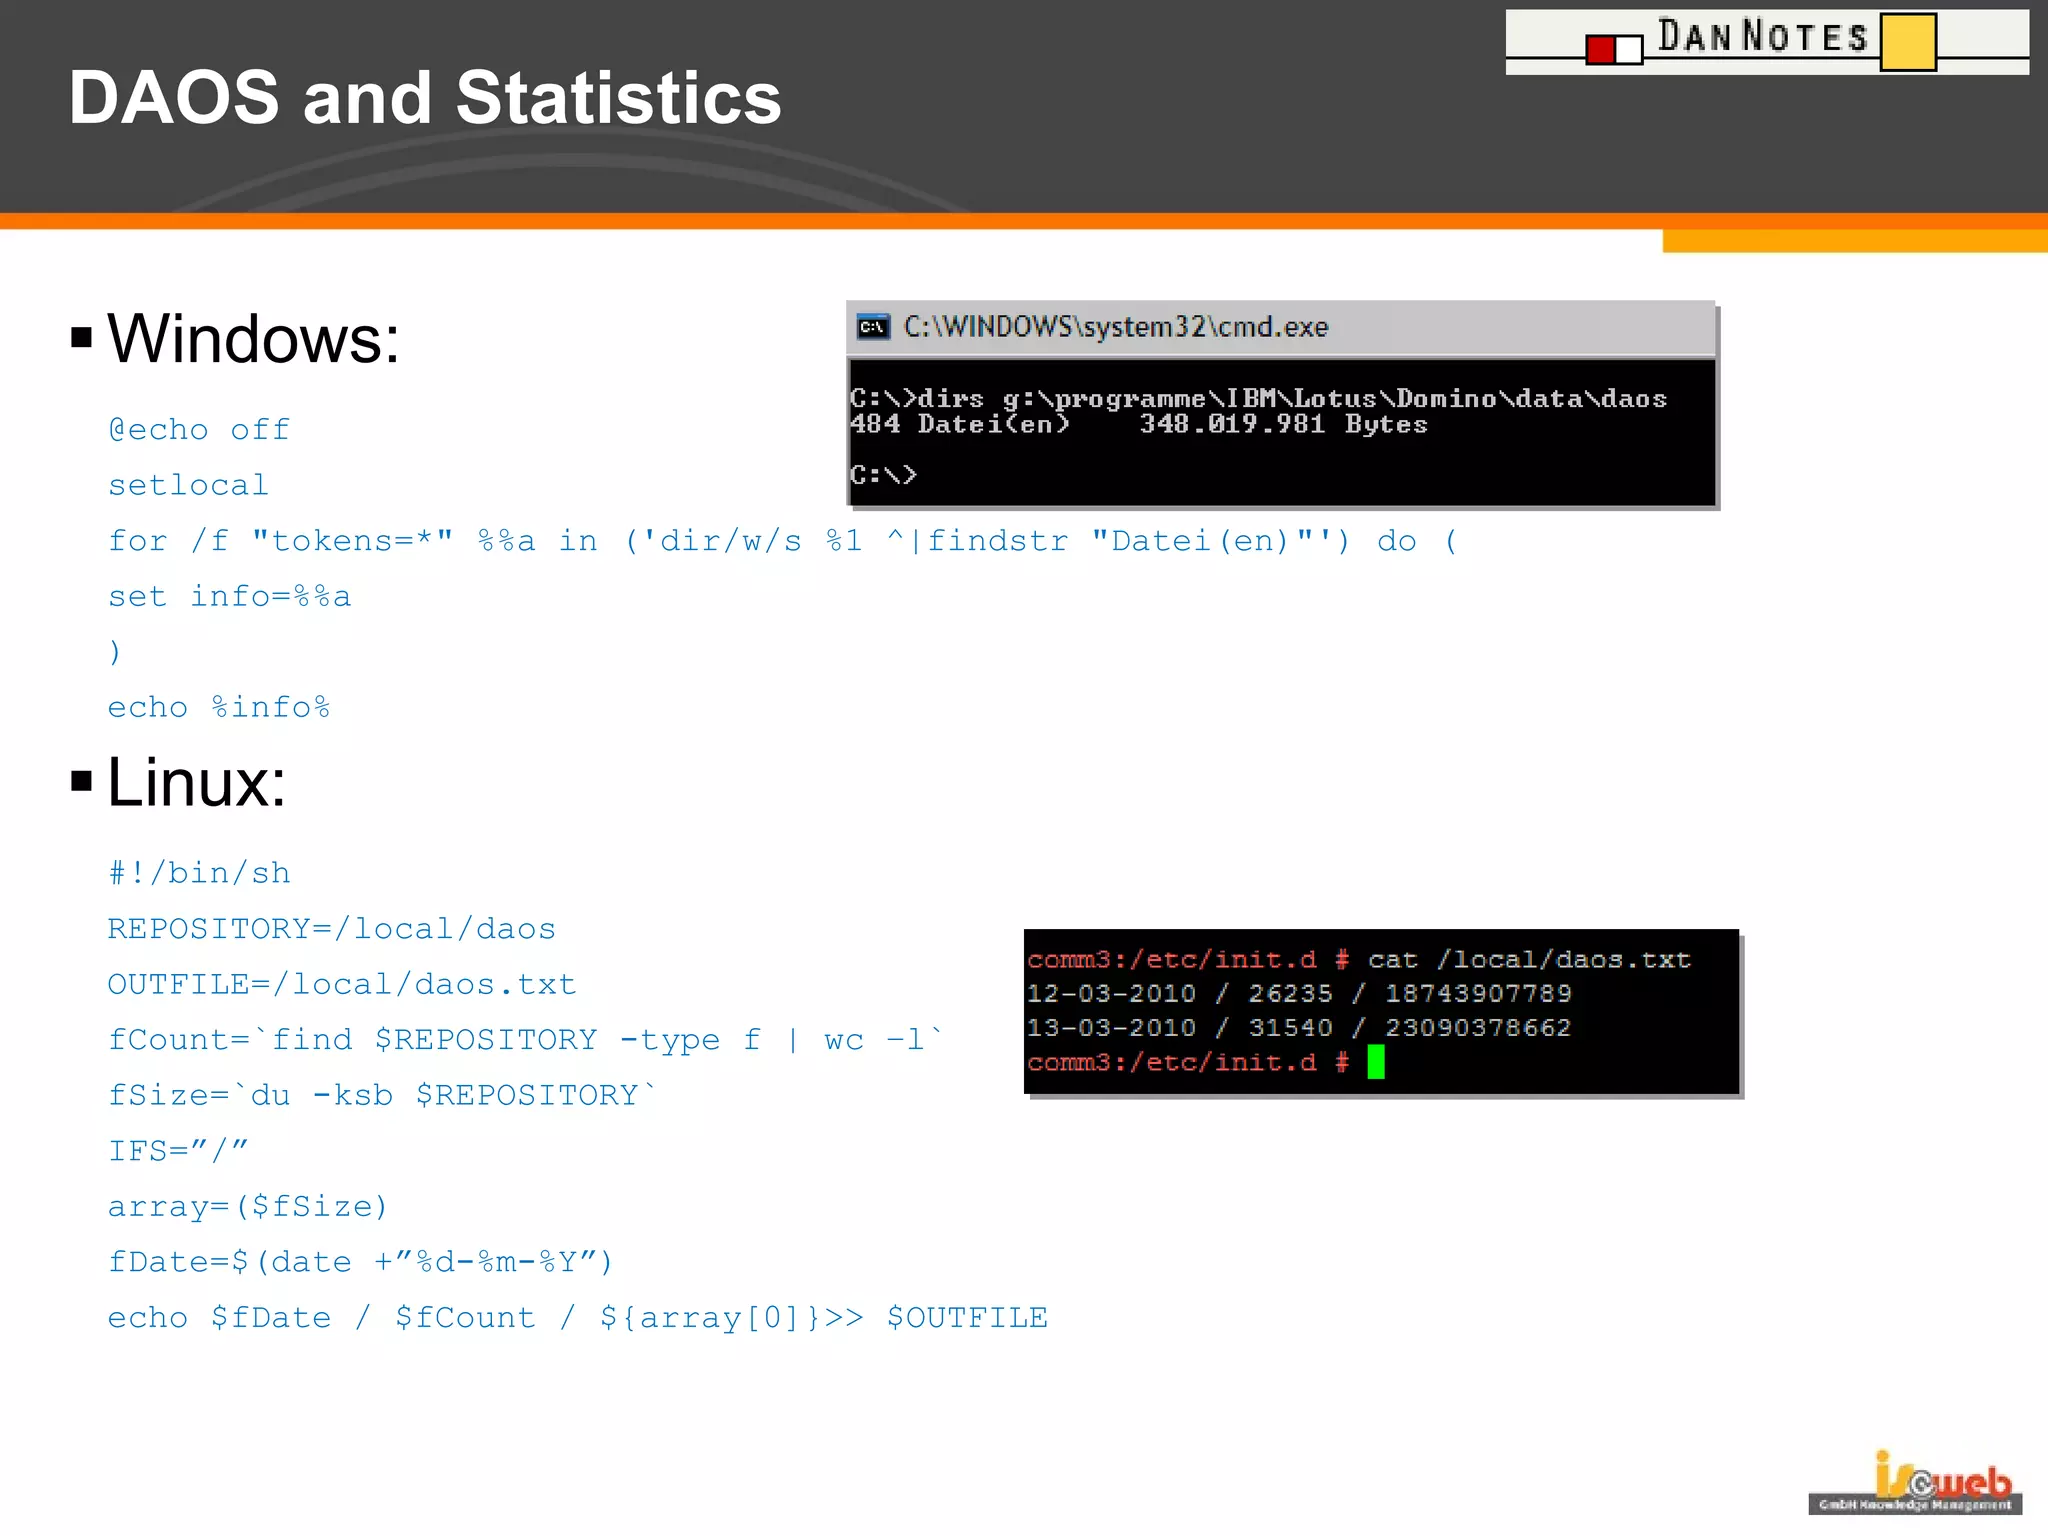The image size is (2048, 1536).
Task: Click the 'dirs g:\programme' command line
Action: click(1258, 398)
